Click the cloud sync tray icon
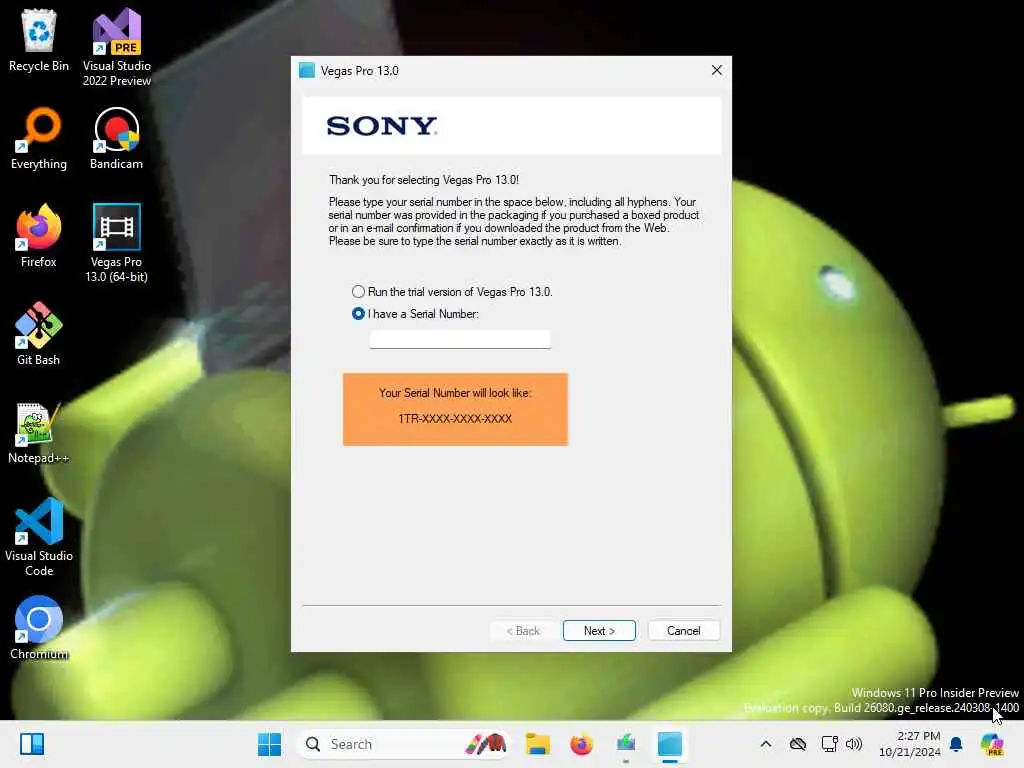 [x=797, y=744]
